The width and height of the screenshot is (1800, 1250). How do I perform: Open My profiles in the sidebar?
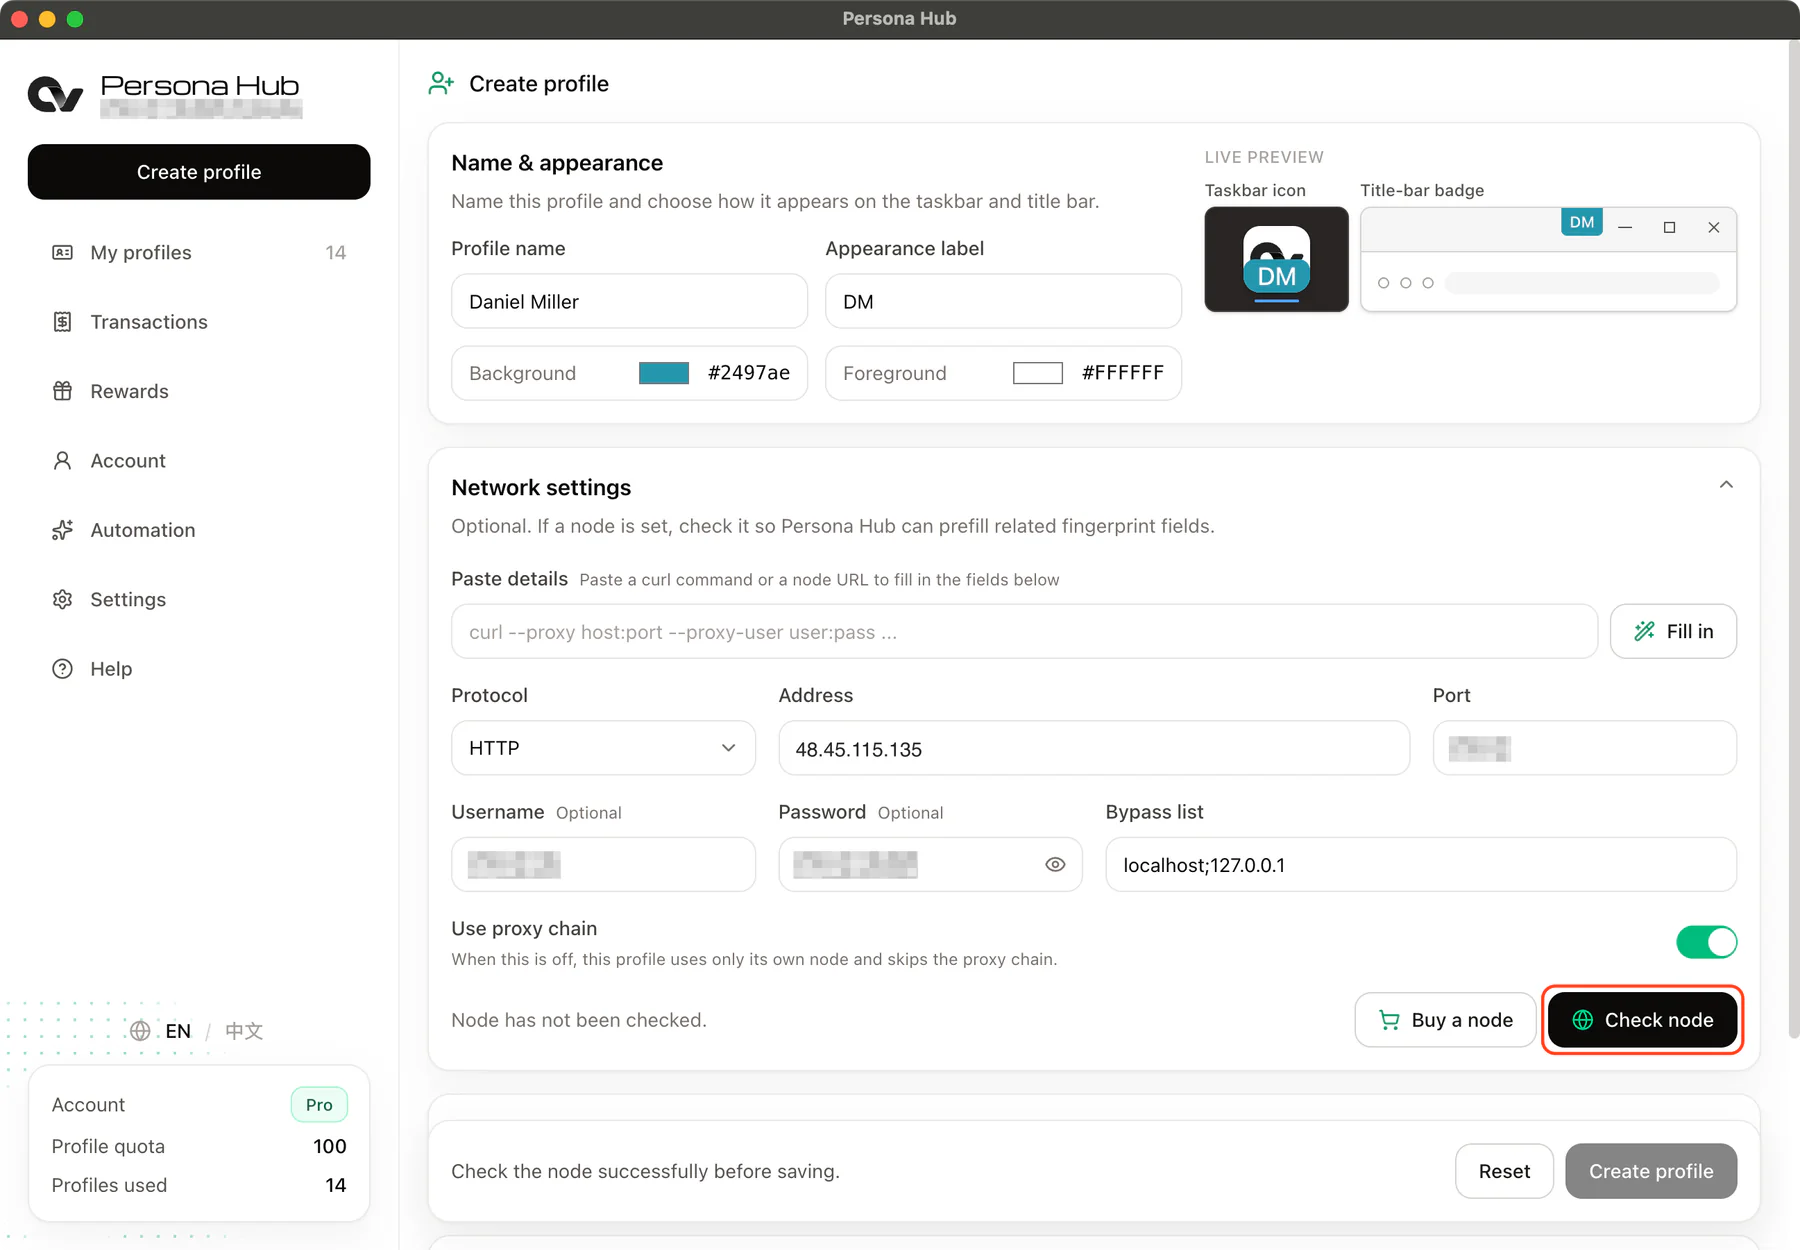199,253
